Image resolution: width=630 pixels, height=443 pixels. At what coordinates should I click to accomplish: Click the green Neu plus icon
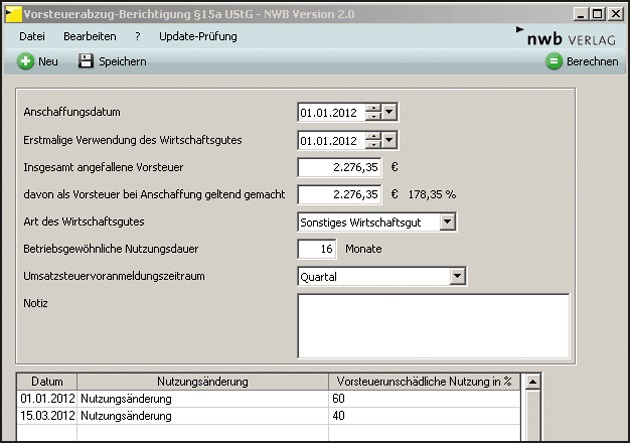25,61
